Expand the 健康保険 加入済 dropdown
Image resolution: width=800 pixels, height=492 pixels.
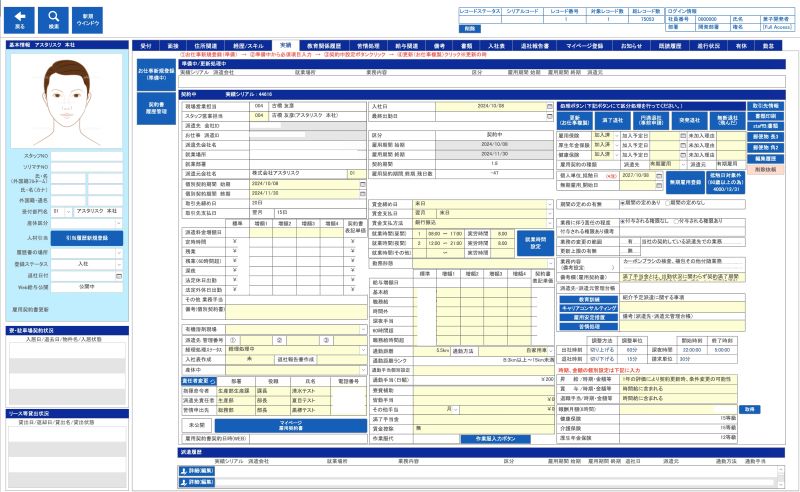pyautogui.click(x=616, y=155)
